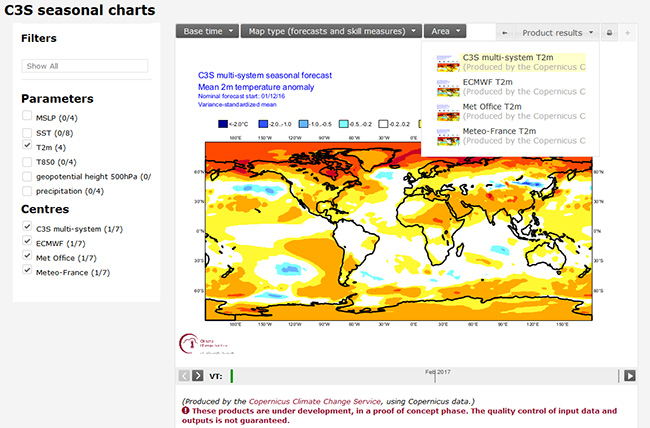Select Met Office T2m product
650x428 pixels.
tap(511, 111)
